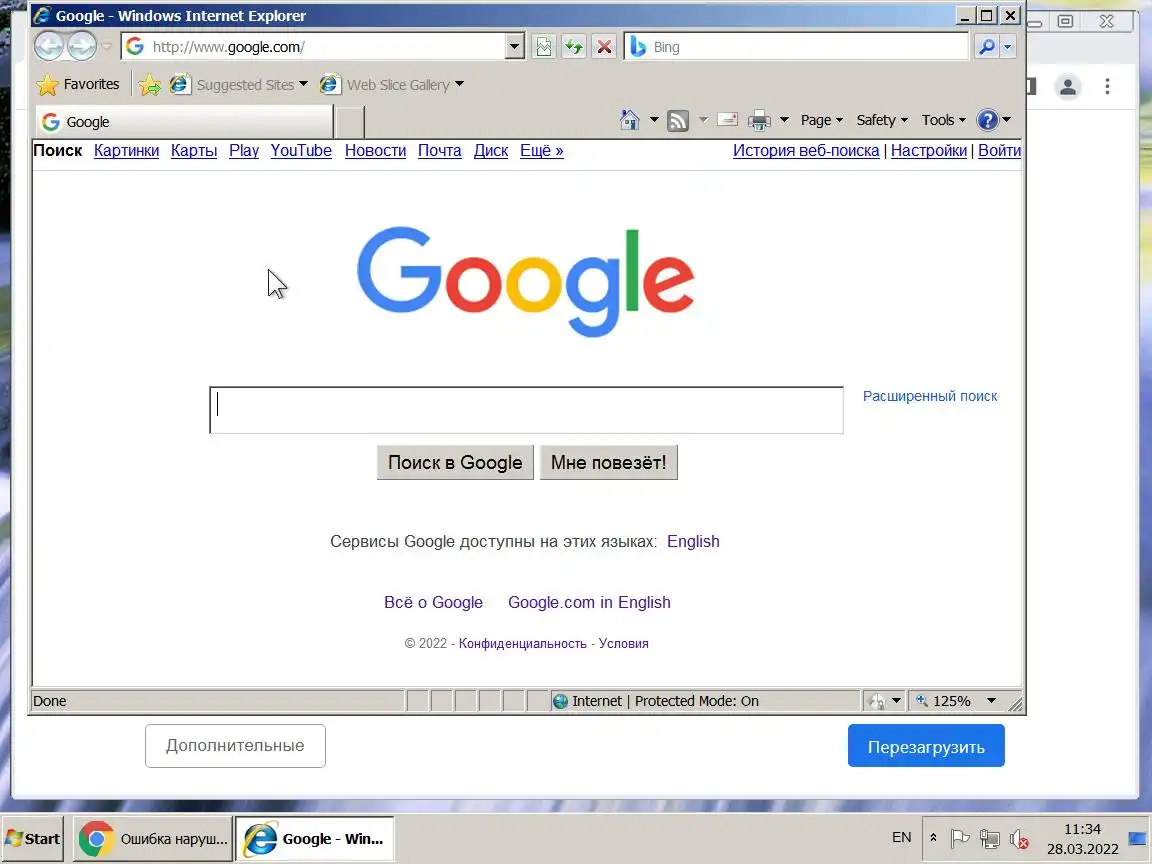Open Настройки link
Viewport: 1152px width, 864px height.
point(929,151)
